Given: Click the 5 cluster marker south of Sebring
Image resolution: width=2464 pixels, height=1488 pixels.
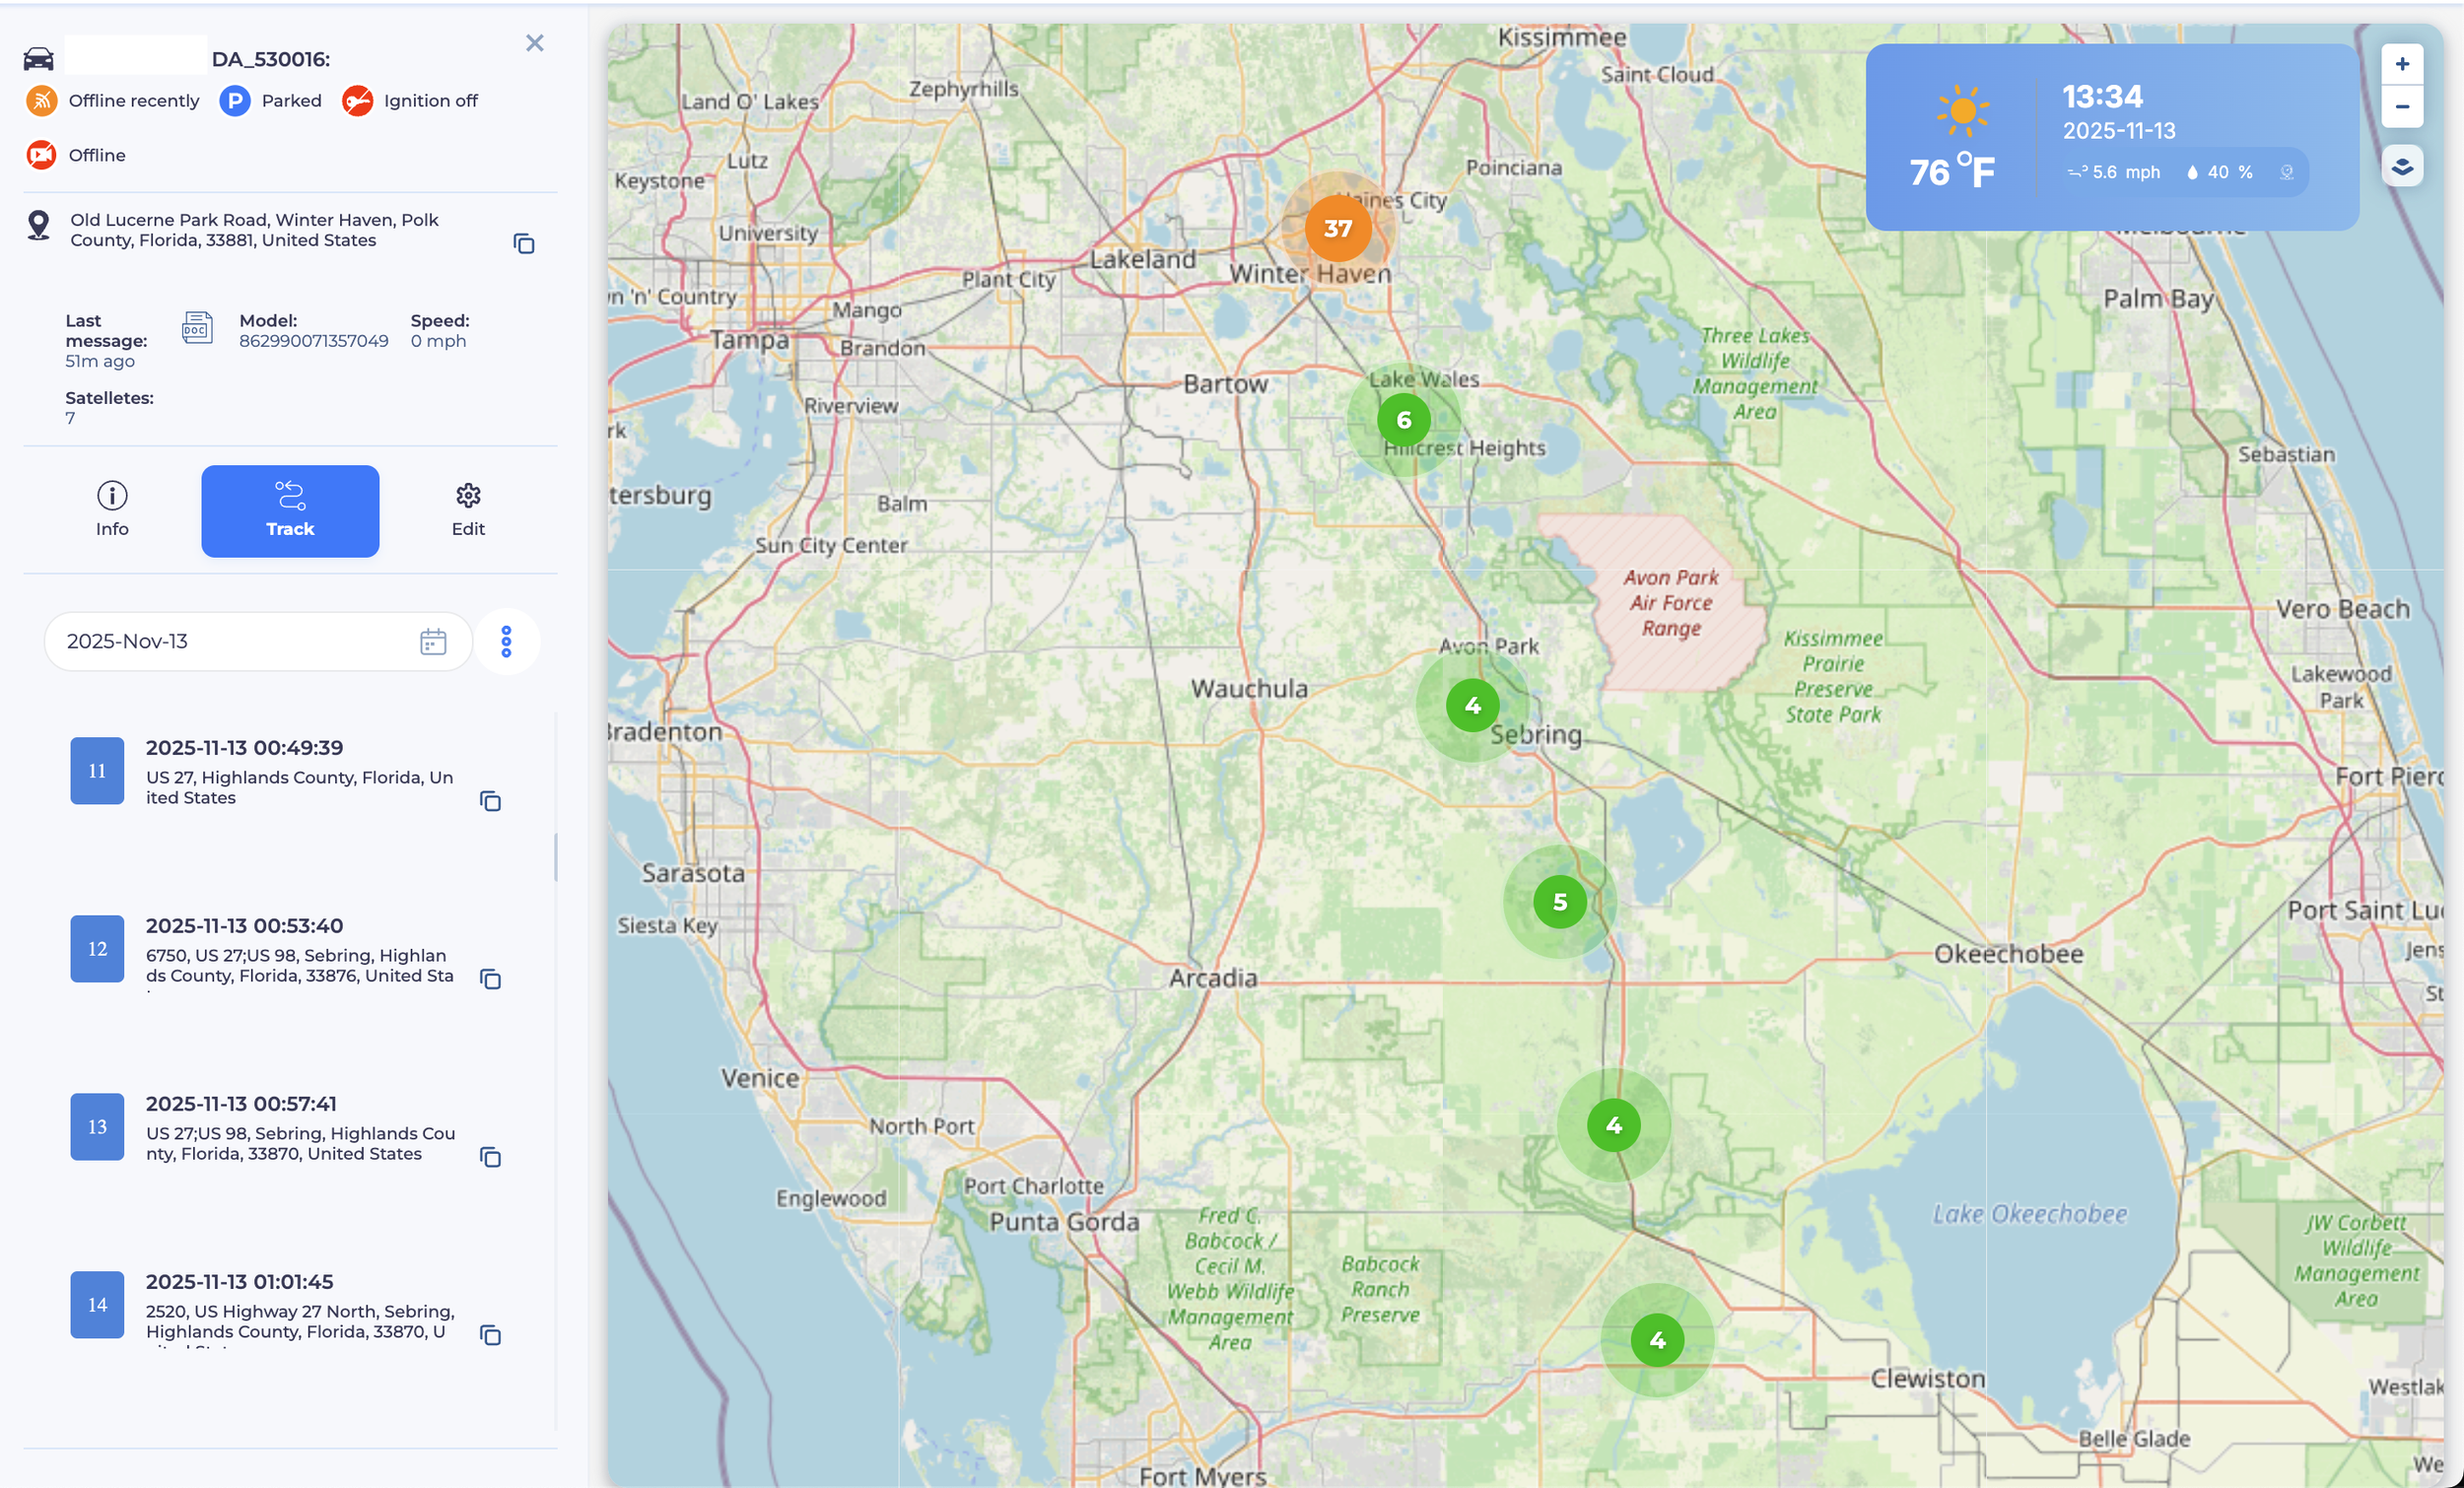Looking at the screenshot, I should [1559, 902].
